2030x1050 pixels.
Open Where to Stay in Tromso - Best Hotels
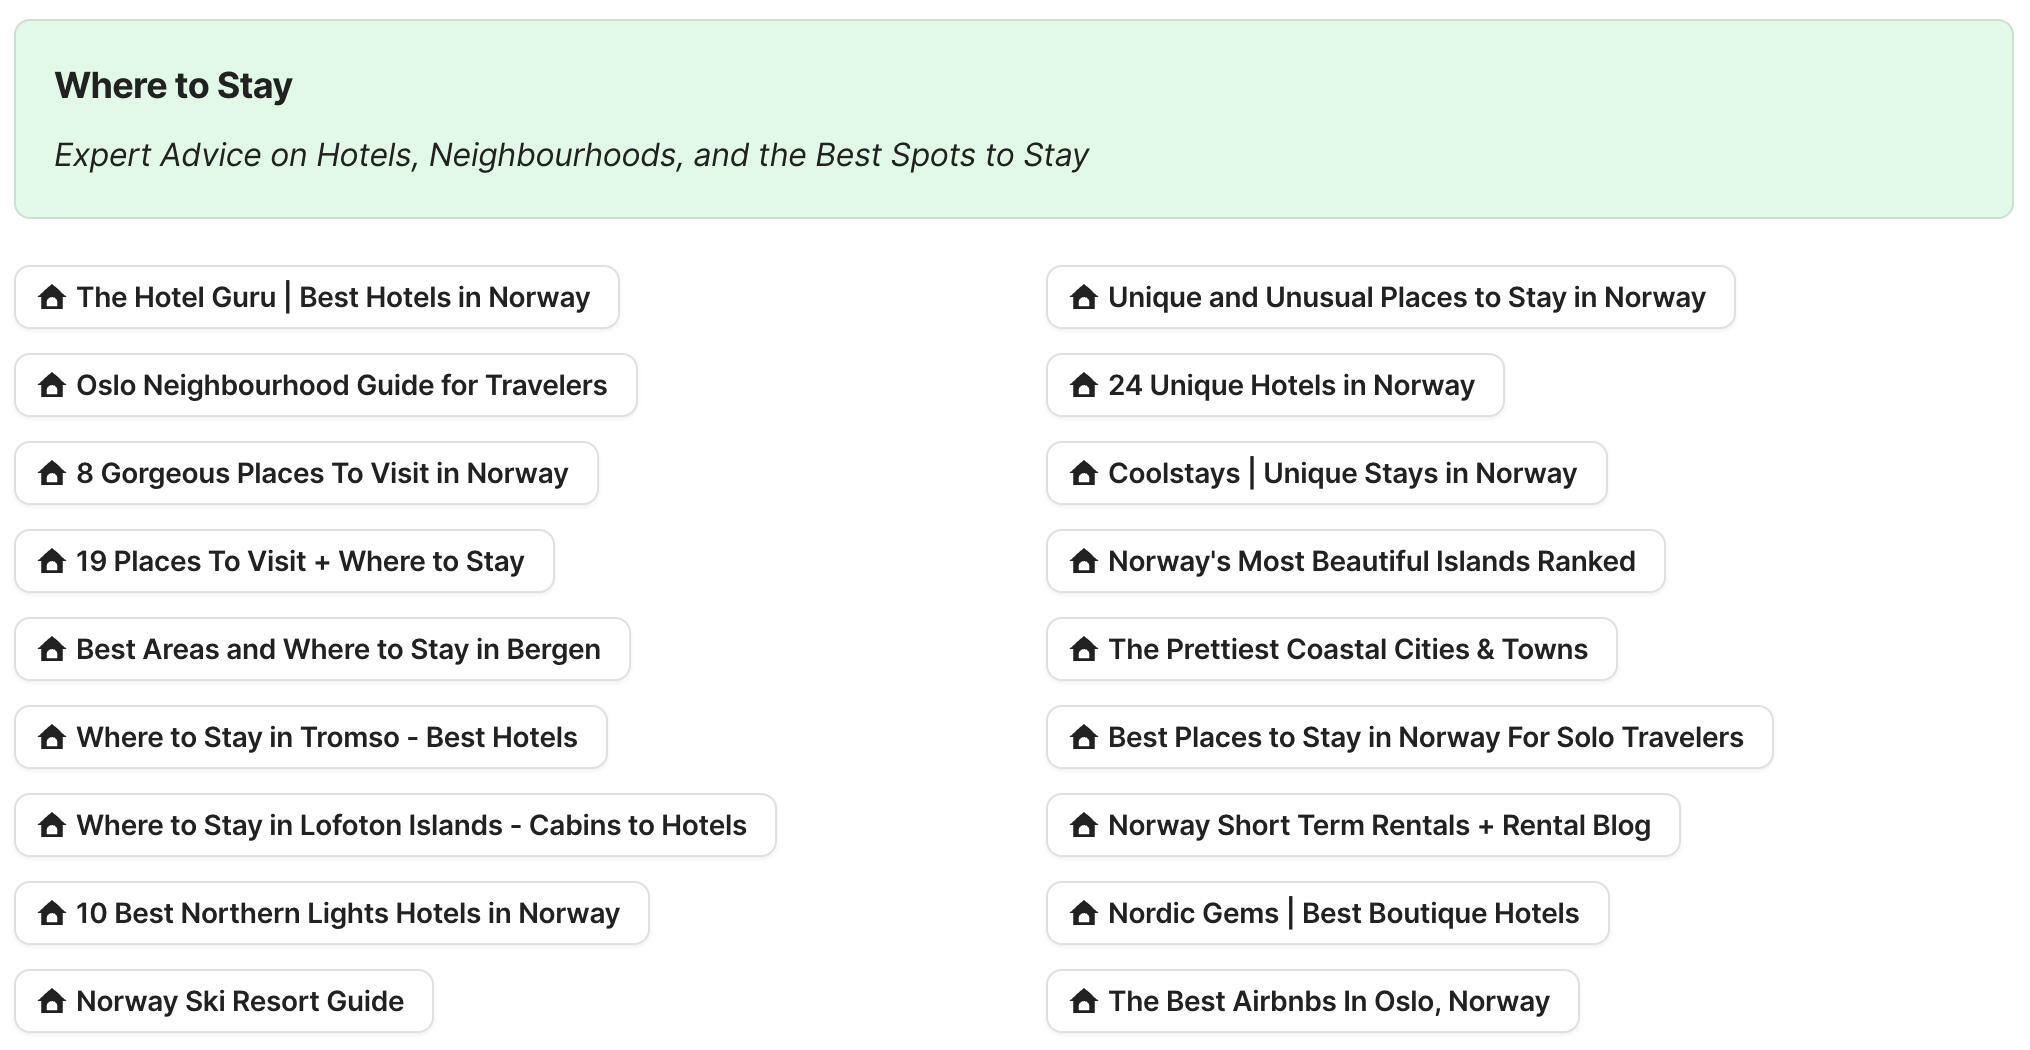(x=310, y=737)
